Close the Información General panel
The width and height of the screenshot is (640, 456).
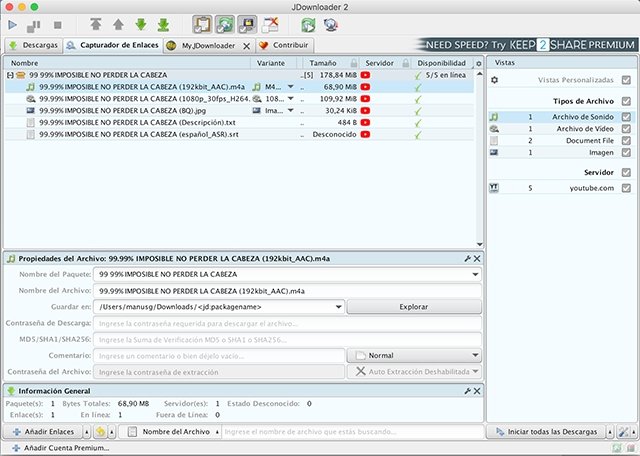click(x=477, y=391)
